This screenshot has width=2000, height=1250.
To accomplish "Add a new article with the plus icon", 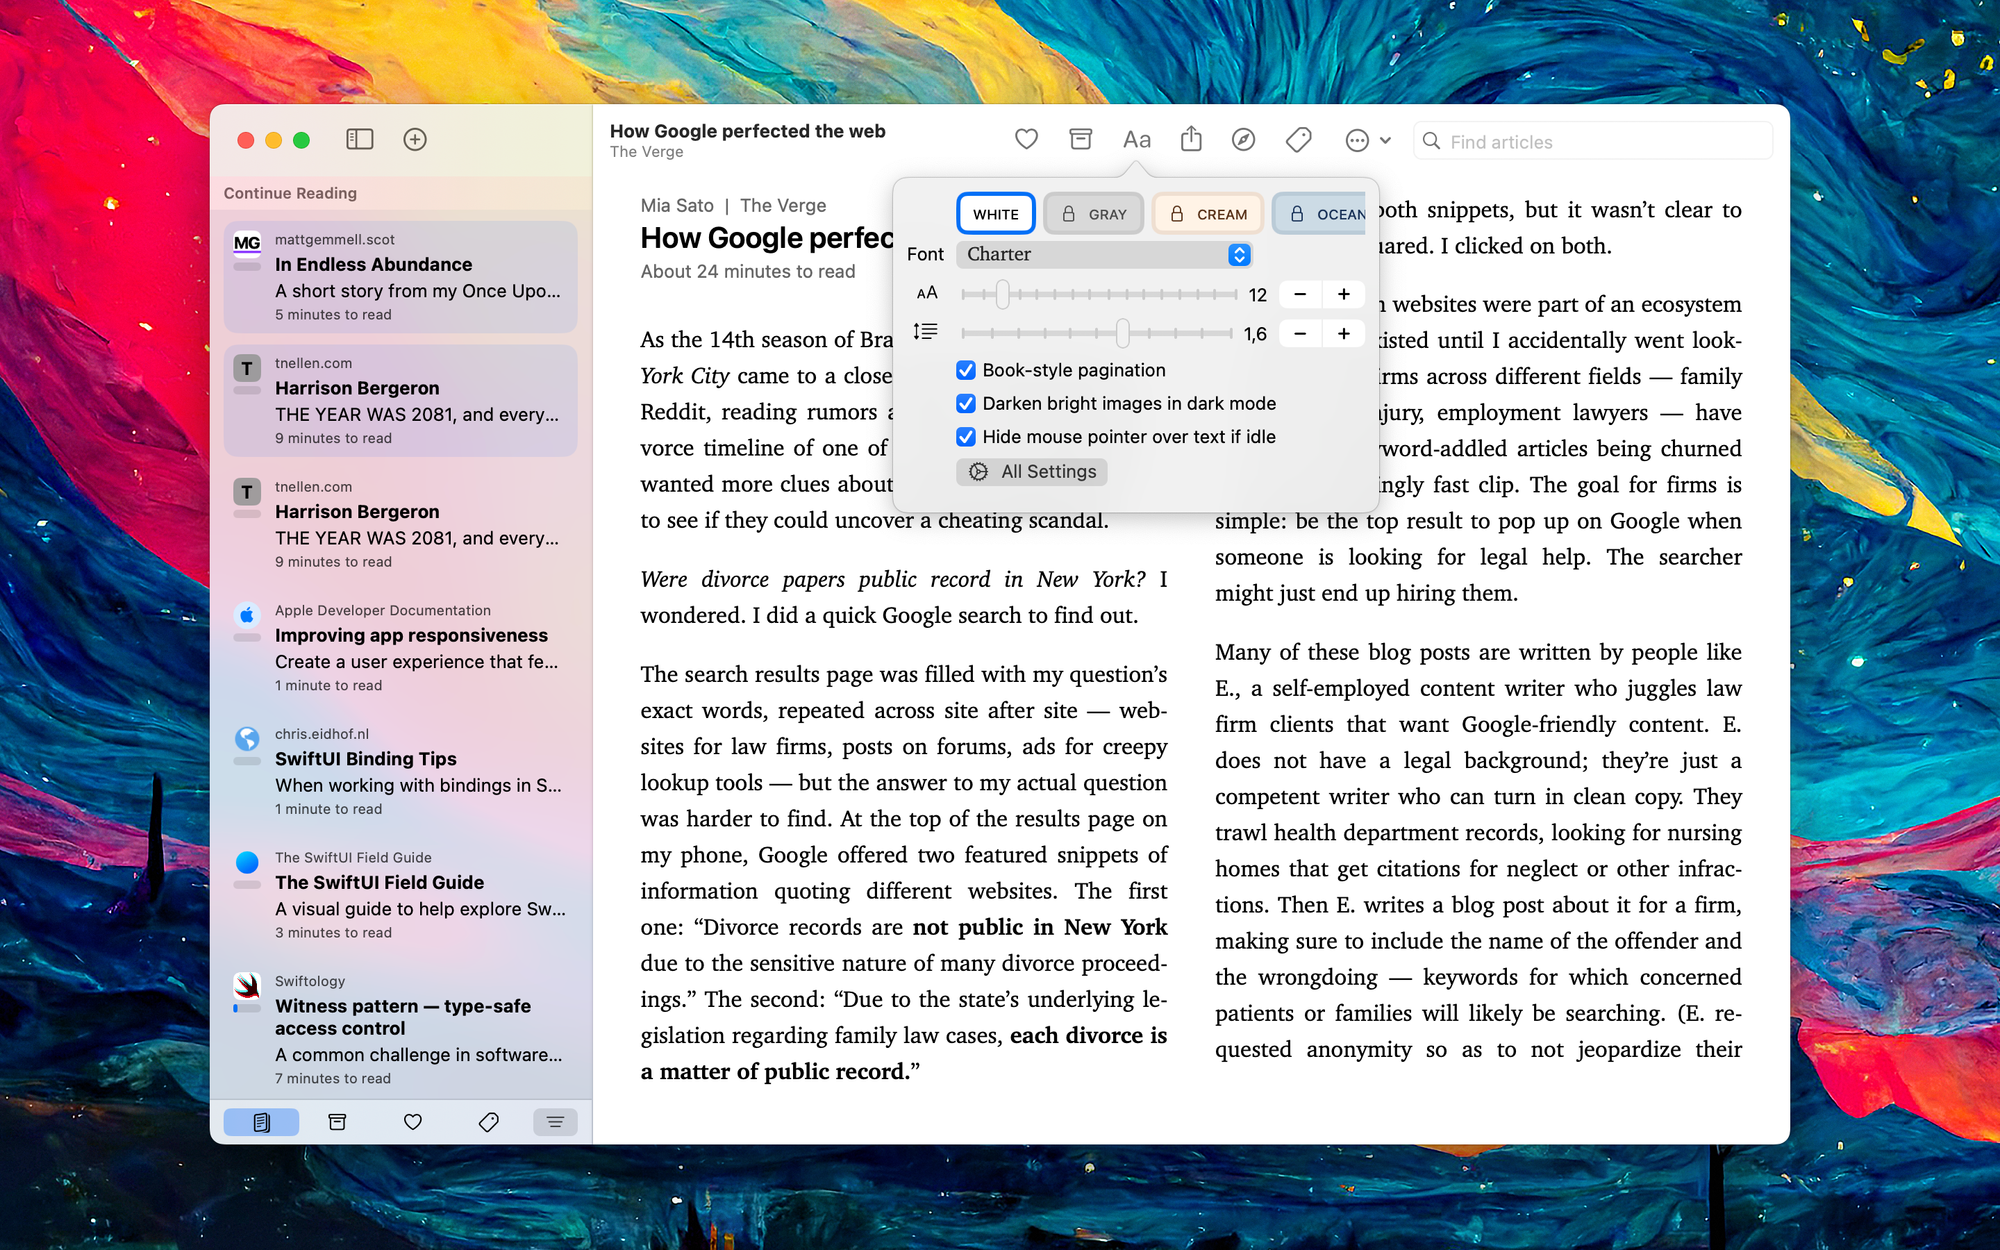I will pyautogui.click(x=415, y=140).
